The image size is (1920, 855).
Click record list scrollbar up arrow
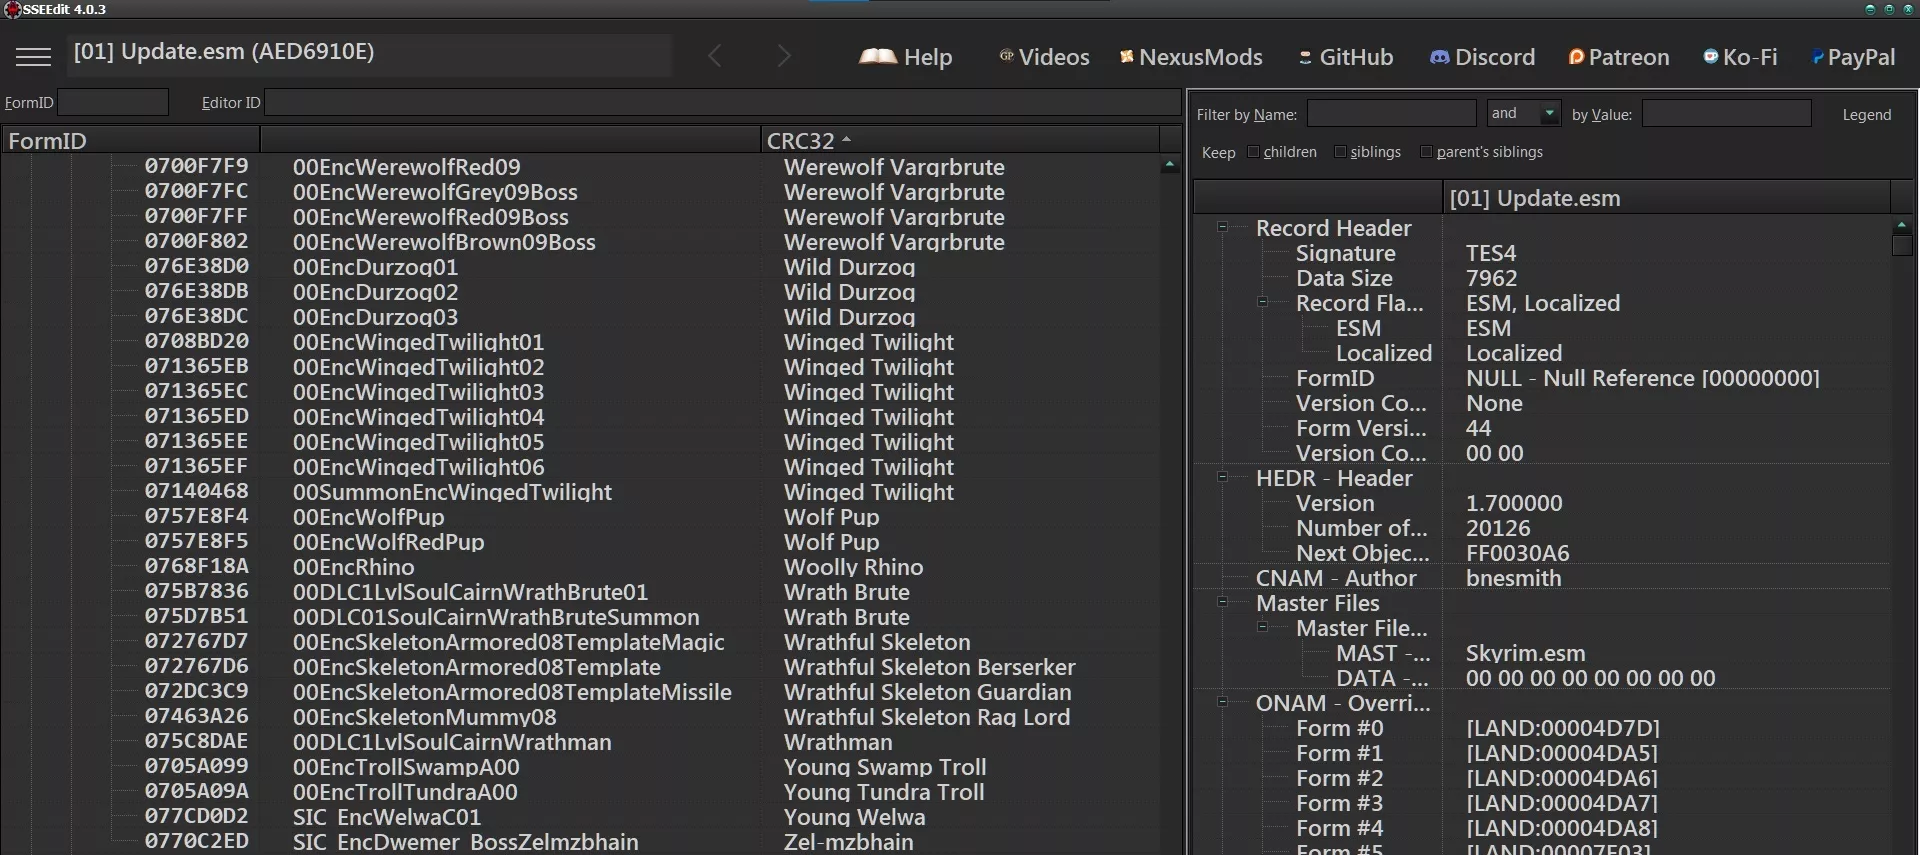[1169, 165]
